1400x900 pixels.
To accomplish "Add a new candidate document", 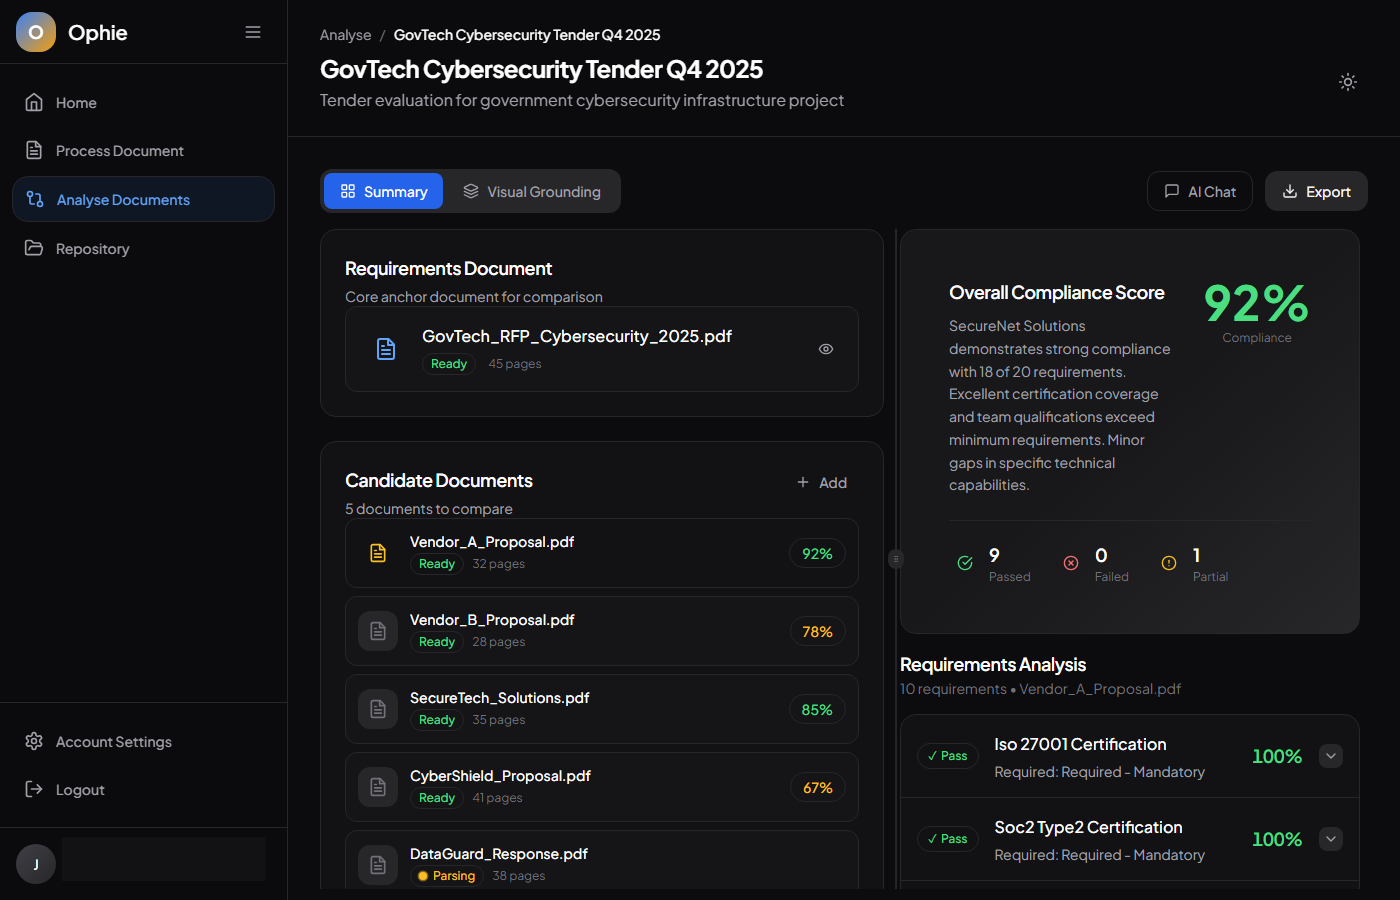I will (821, 483).
